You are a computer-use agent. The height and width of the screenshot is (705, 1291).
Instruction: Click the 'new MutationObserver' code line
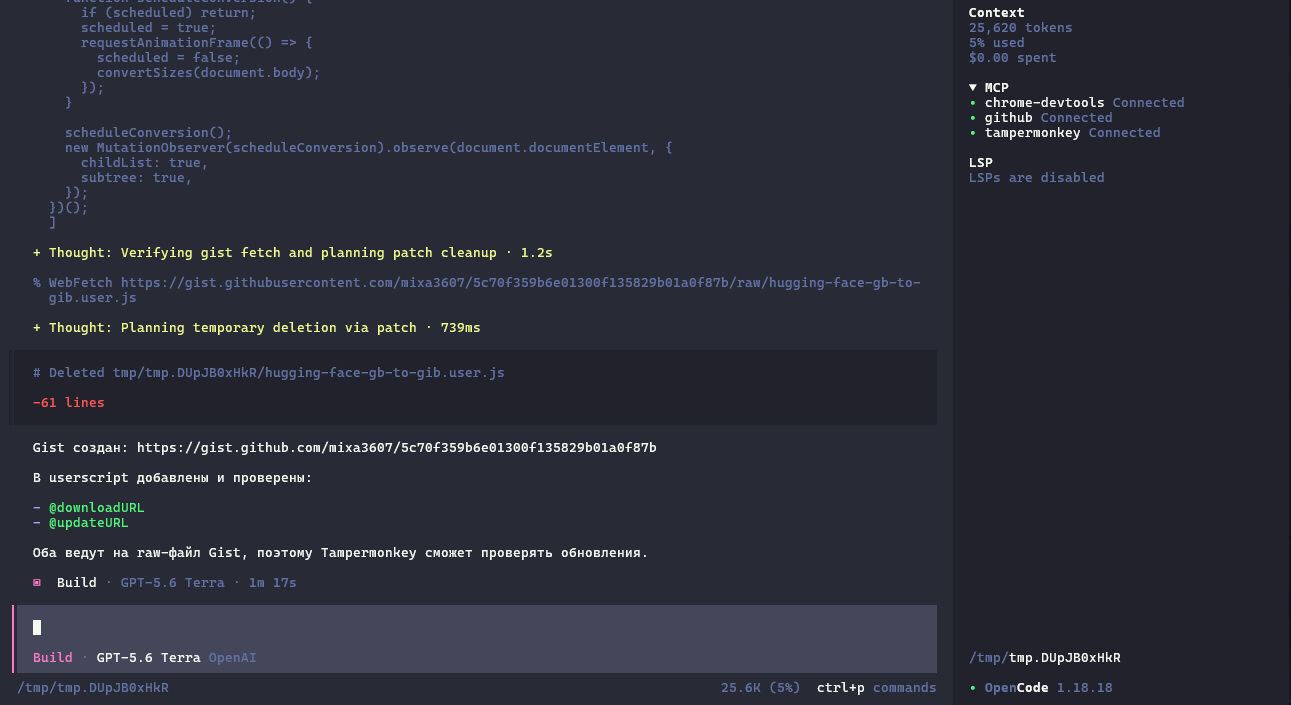(x=369, y=148)
